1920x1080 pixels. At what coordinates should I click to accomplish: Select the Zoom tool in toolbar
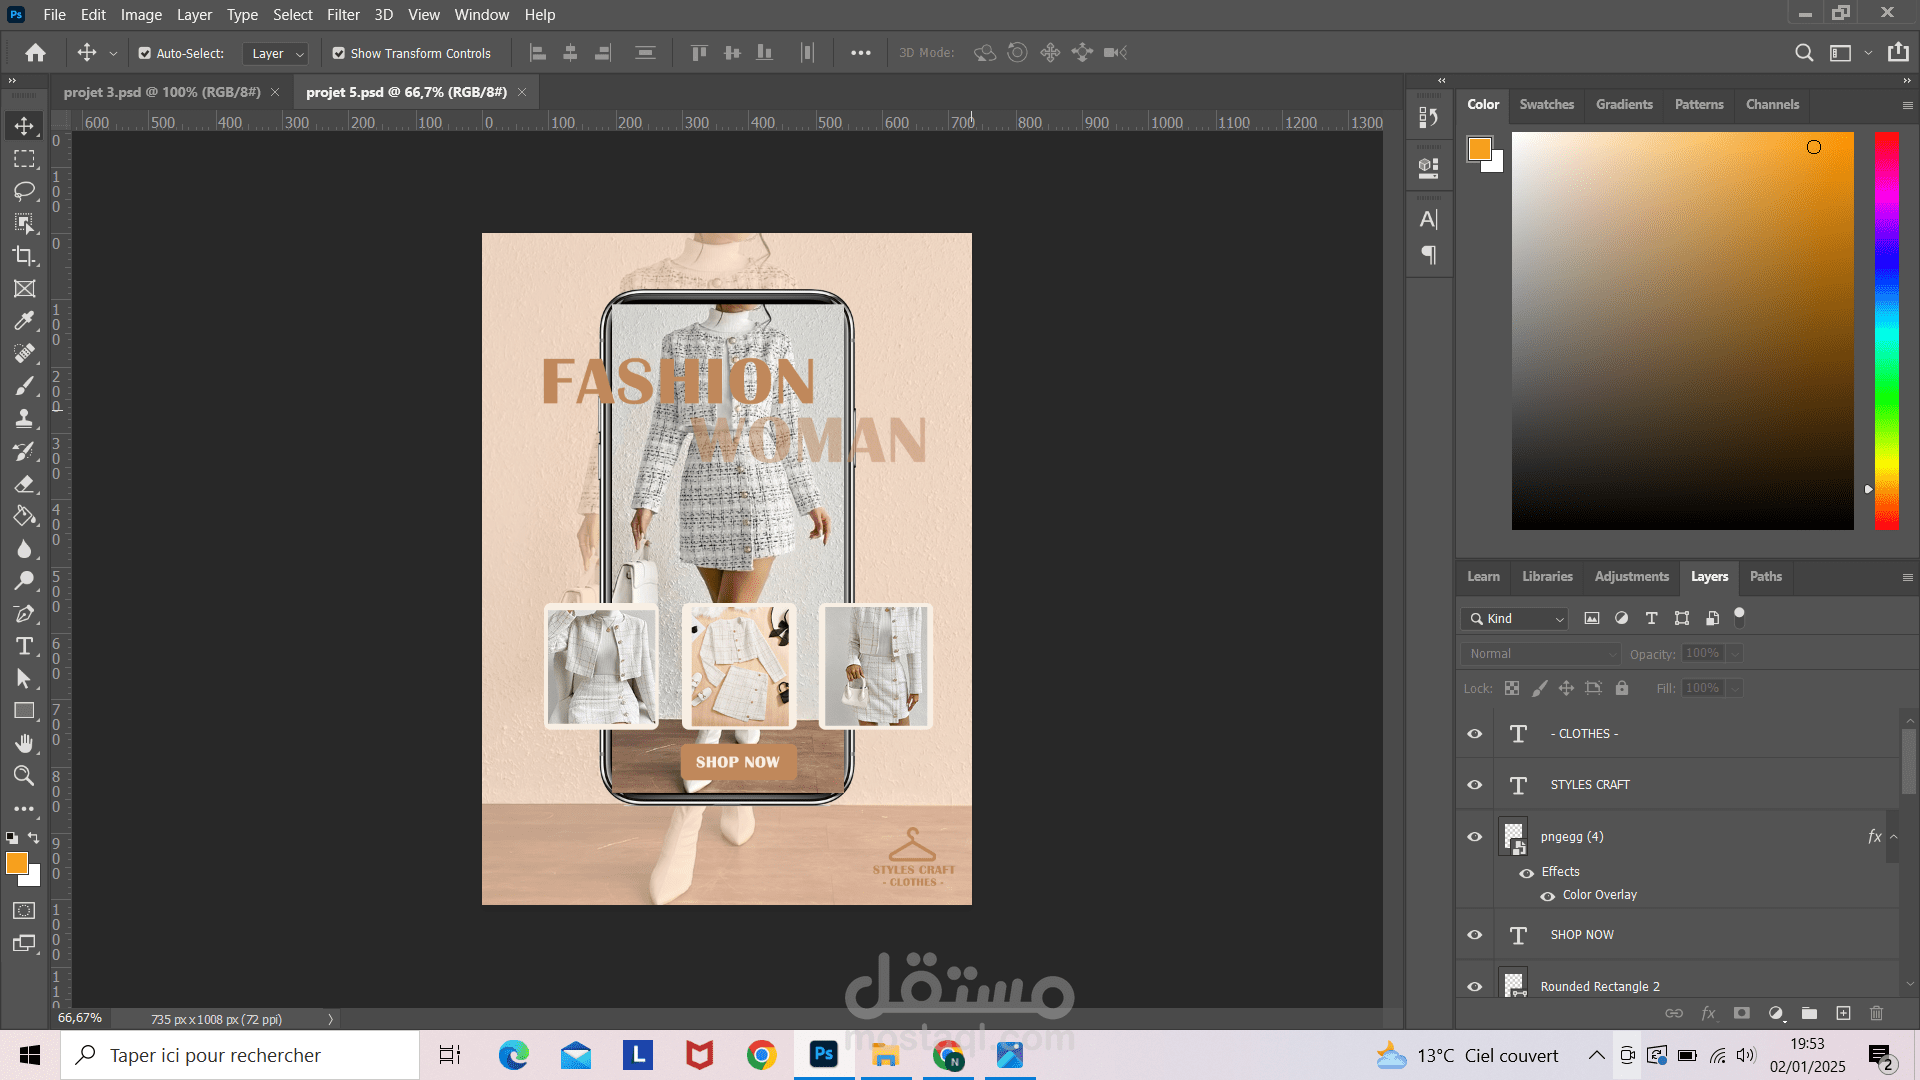pos(24,776)
